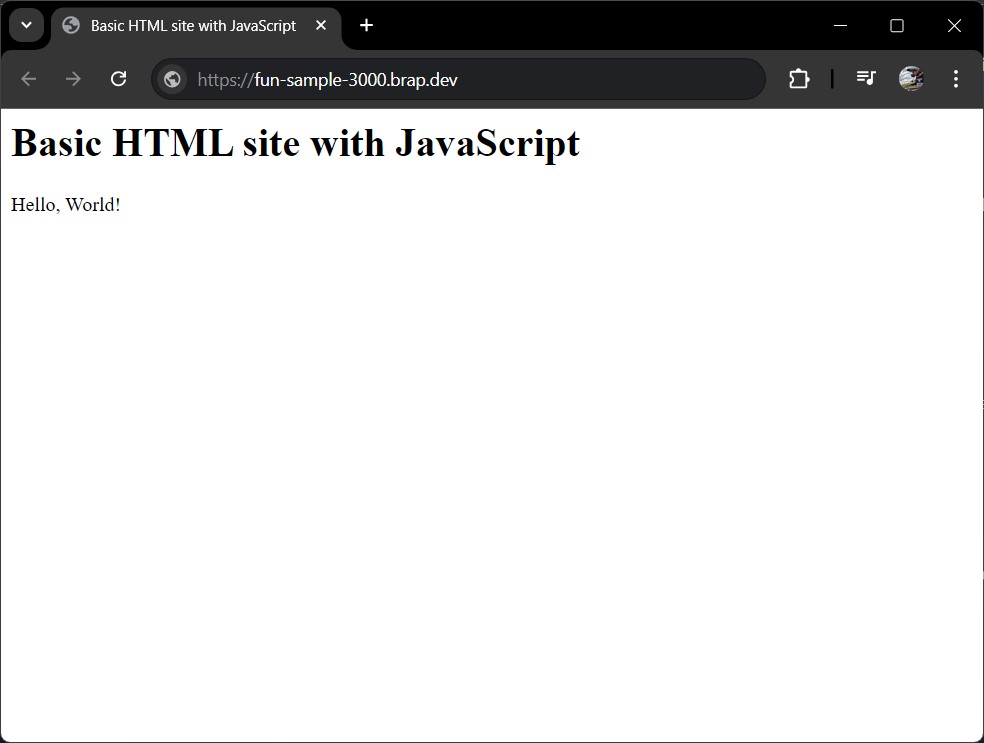The height and width of the screenshot is (743, 984).
Task: Click the site information globe icon
Action: point(171,79)
